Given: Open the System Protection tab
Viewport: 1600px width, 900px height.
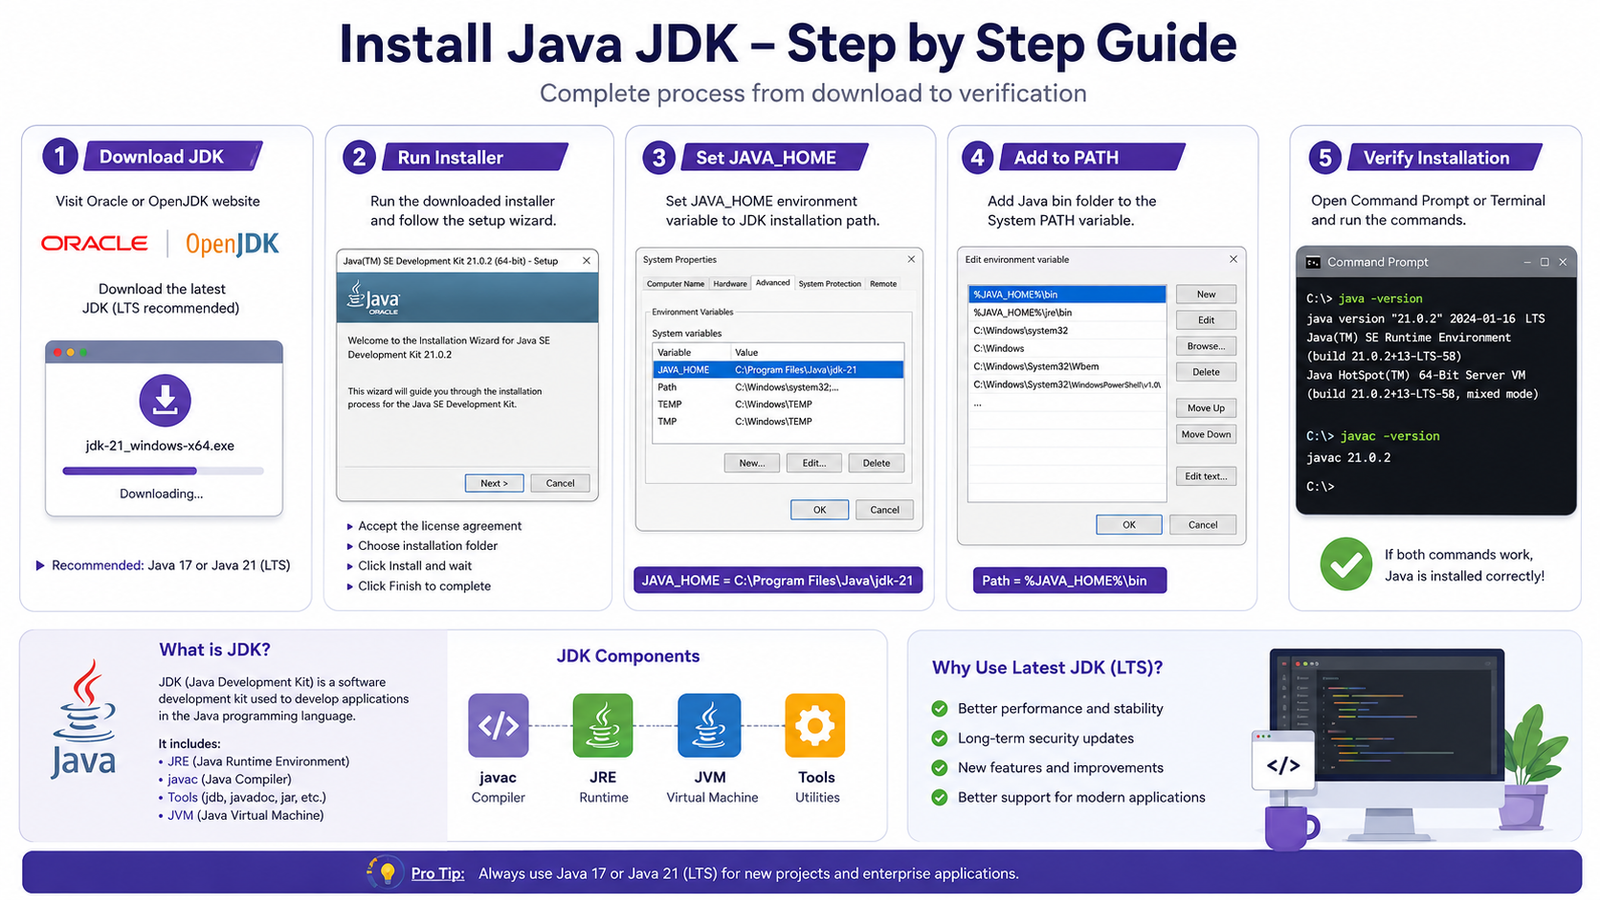Looking at the screenshot, I should [830, 284].
